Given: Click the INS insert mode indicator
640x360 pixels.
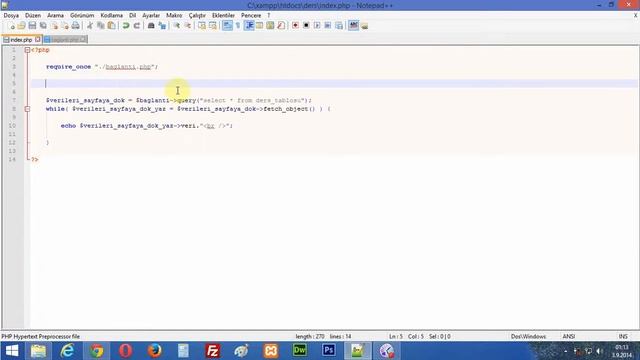Looking at the screenshot, I should coord(623,337).
